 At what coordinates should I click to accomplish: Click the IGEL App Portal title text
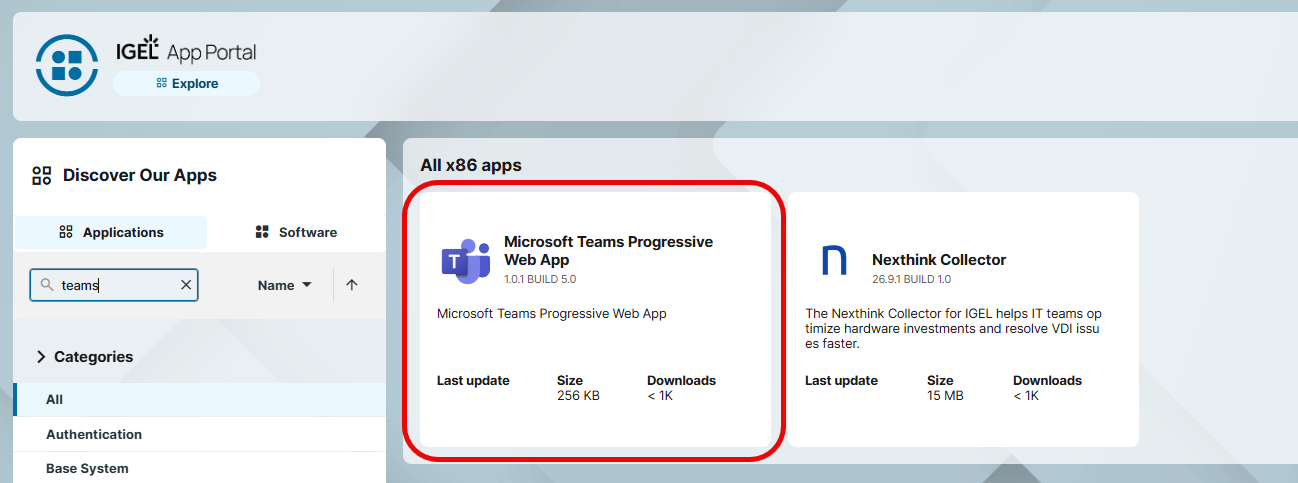tap(186, 51)
